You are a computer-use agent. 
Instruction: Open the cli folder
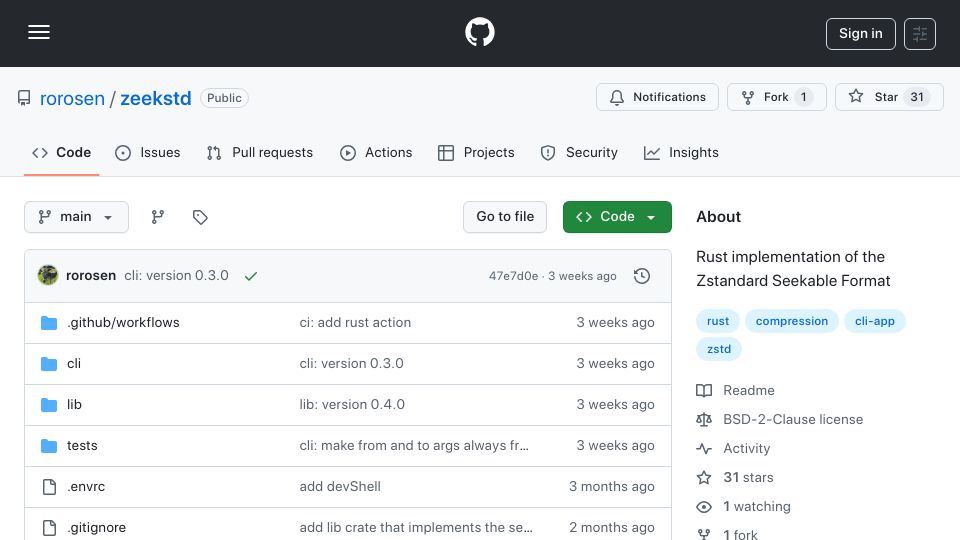(74, 364)
